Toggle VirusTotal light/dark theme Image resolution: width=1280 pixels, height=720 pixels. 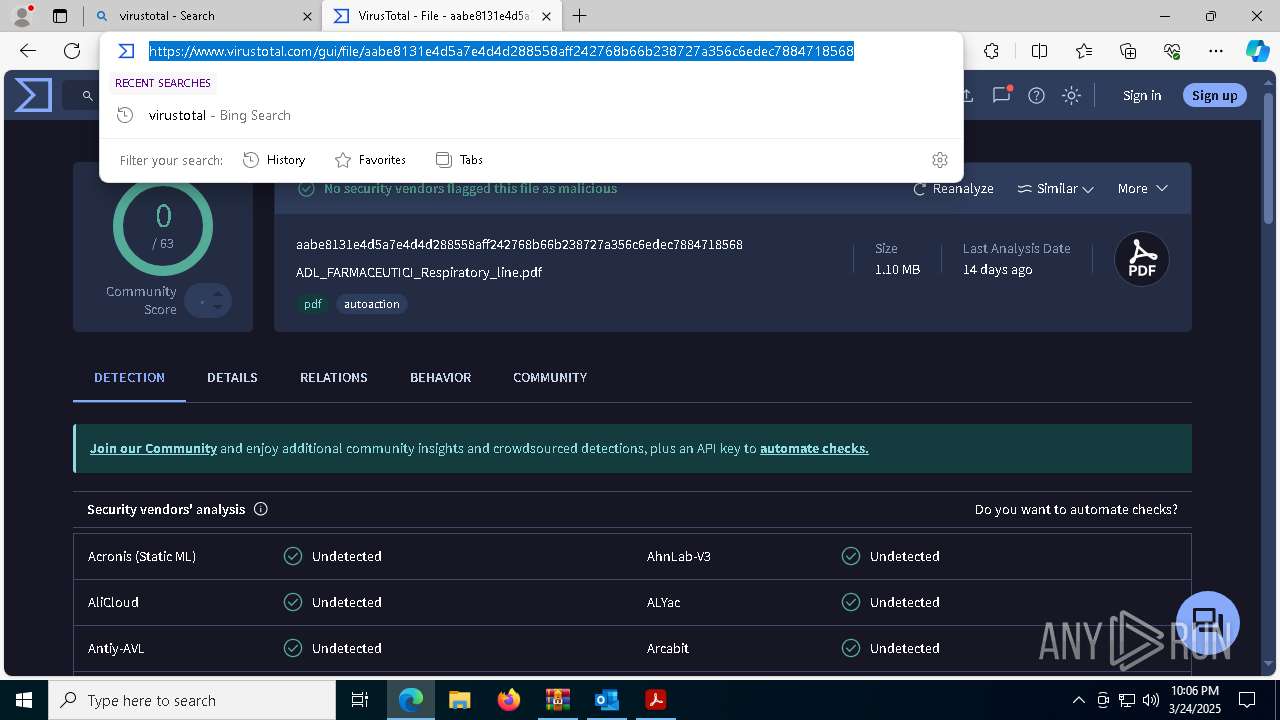click(1071, 95)
